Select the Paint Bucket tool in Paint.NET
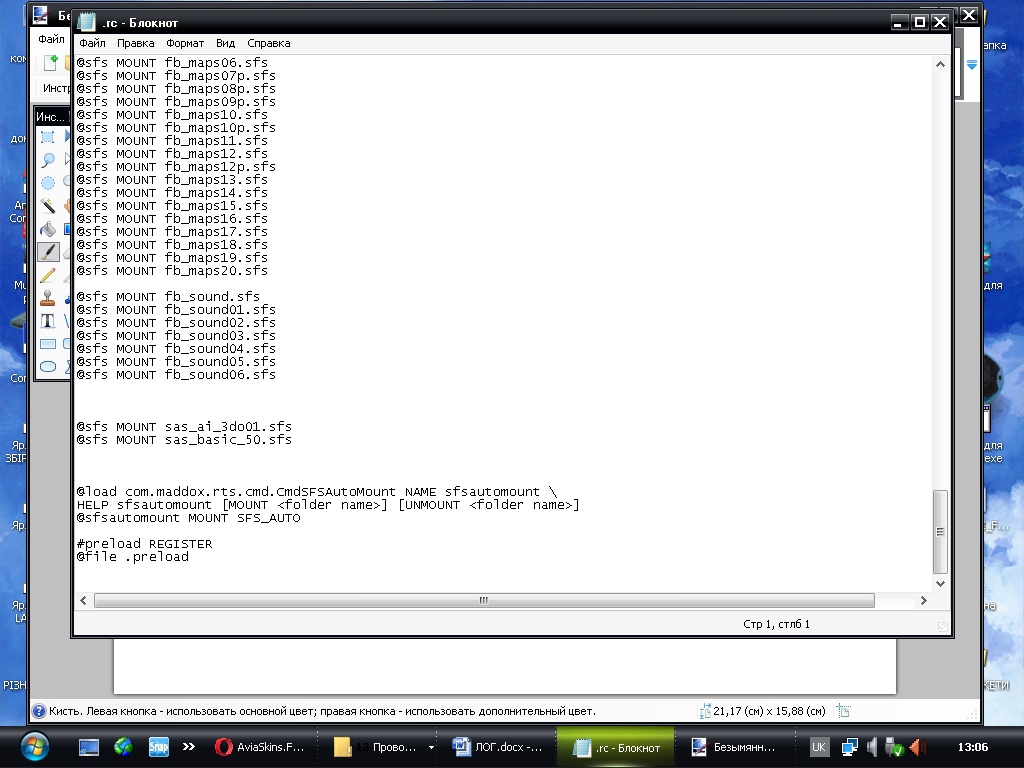 tap(48, 229)
